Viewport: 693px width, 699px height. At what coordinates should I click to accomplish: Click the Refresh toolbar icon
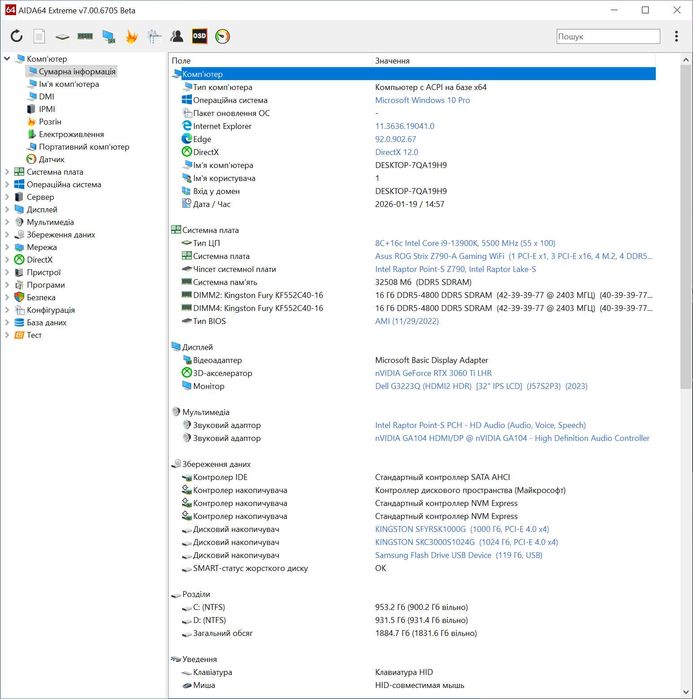(16, 36)
